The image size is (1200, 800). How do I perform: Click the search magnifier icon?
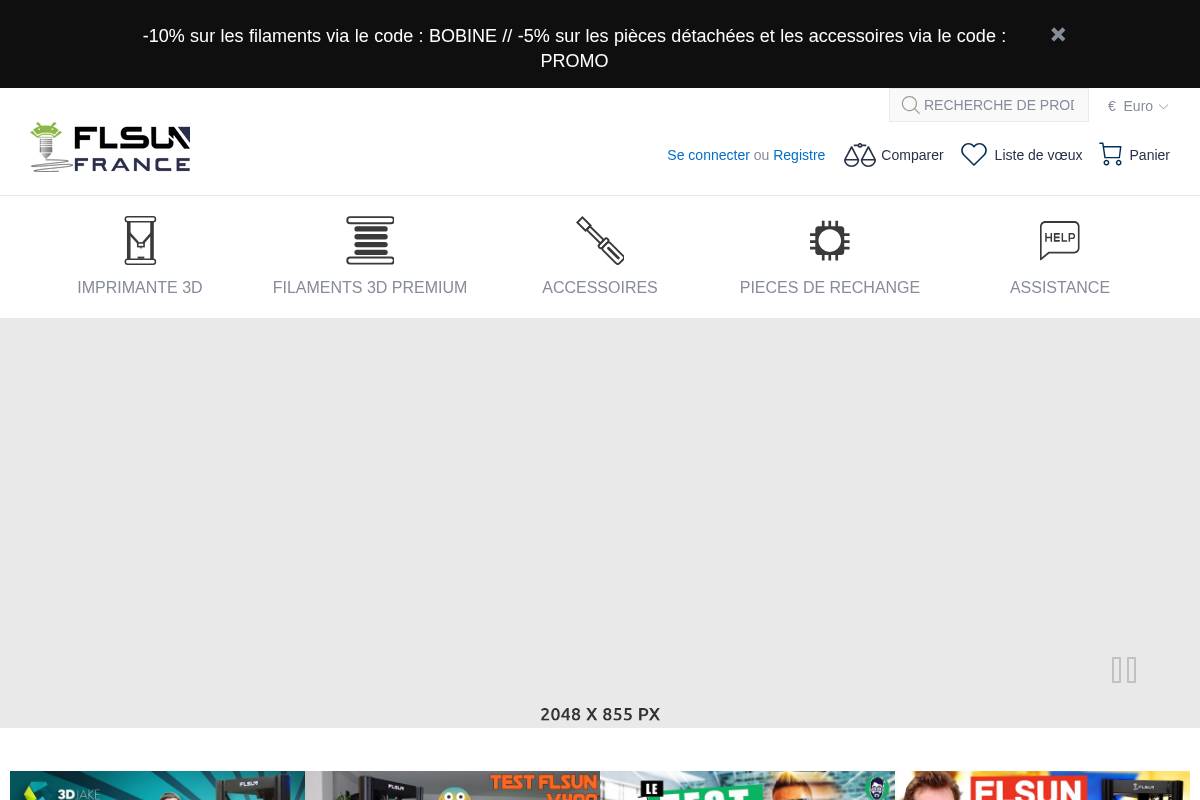point(910,105)
